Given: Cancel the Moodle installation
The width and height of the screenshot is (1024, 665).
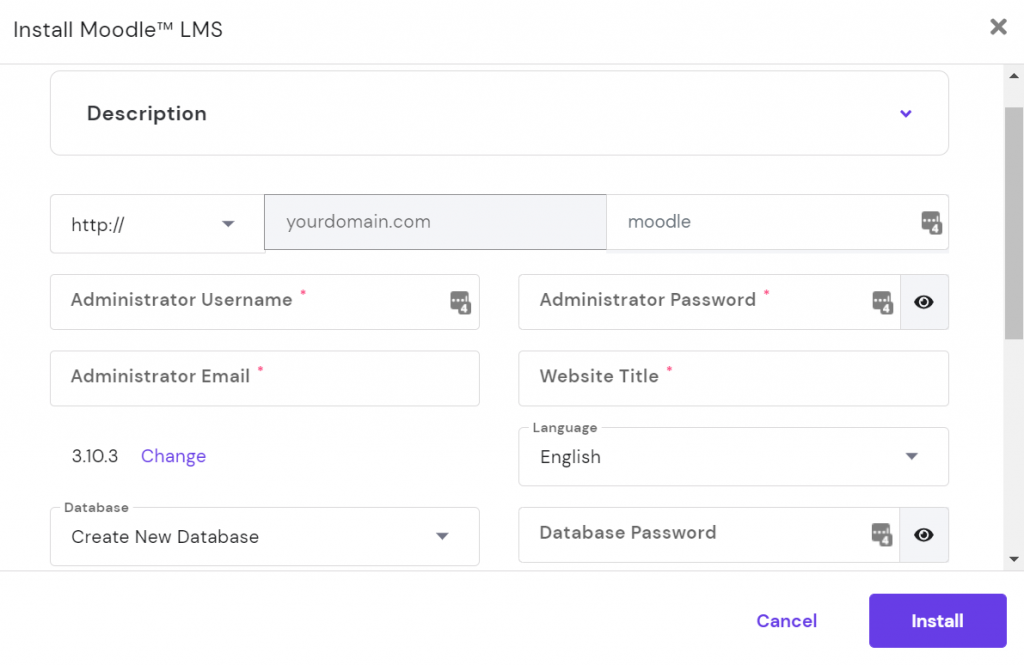Looking at the screenshot, I should [x=786, y=620].
